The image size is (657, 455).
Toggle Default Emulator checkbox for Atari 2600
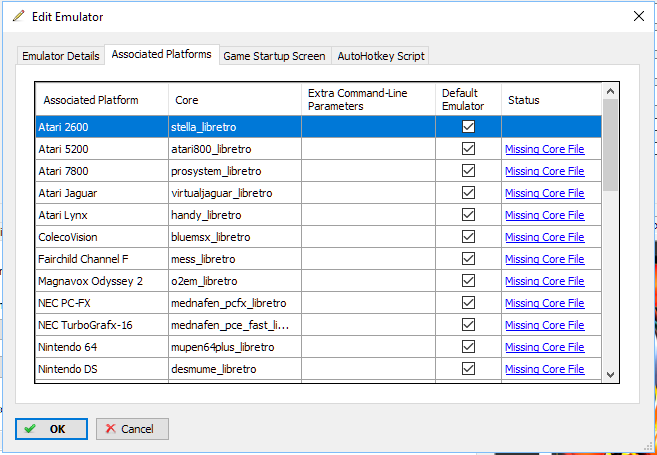[468, 127]
